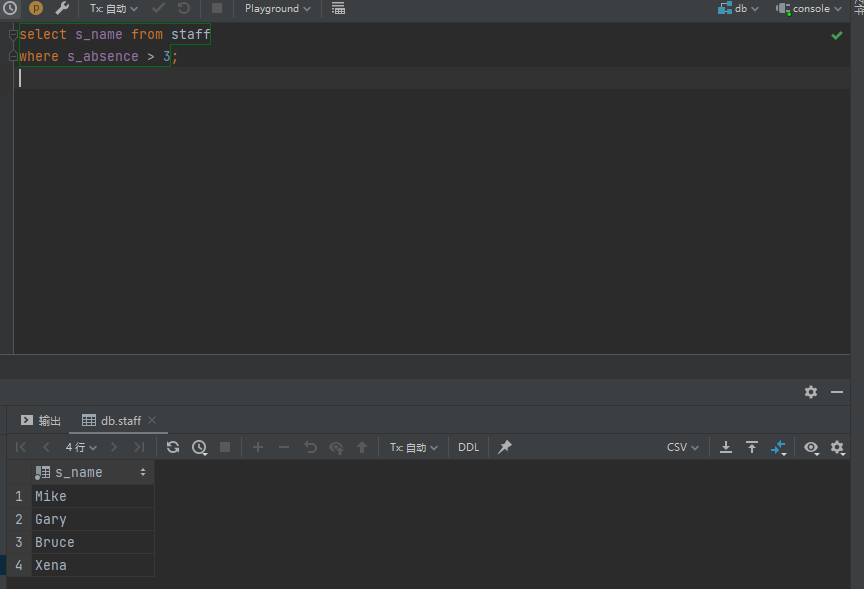Open the CSV export format dropdown
864x589 pixels.
point(683,447)
